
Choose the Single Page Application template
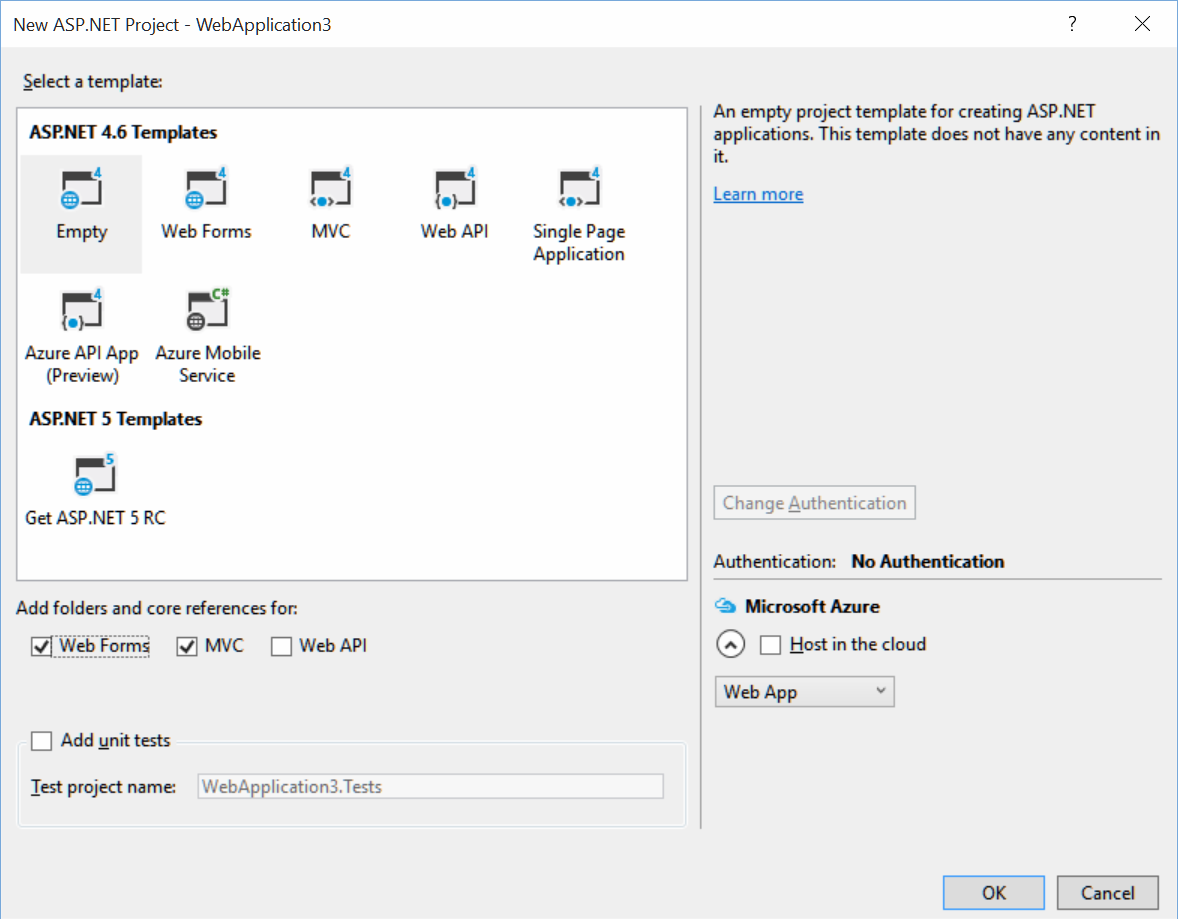click(578, 190)
